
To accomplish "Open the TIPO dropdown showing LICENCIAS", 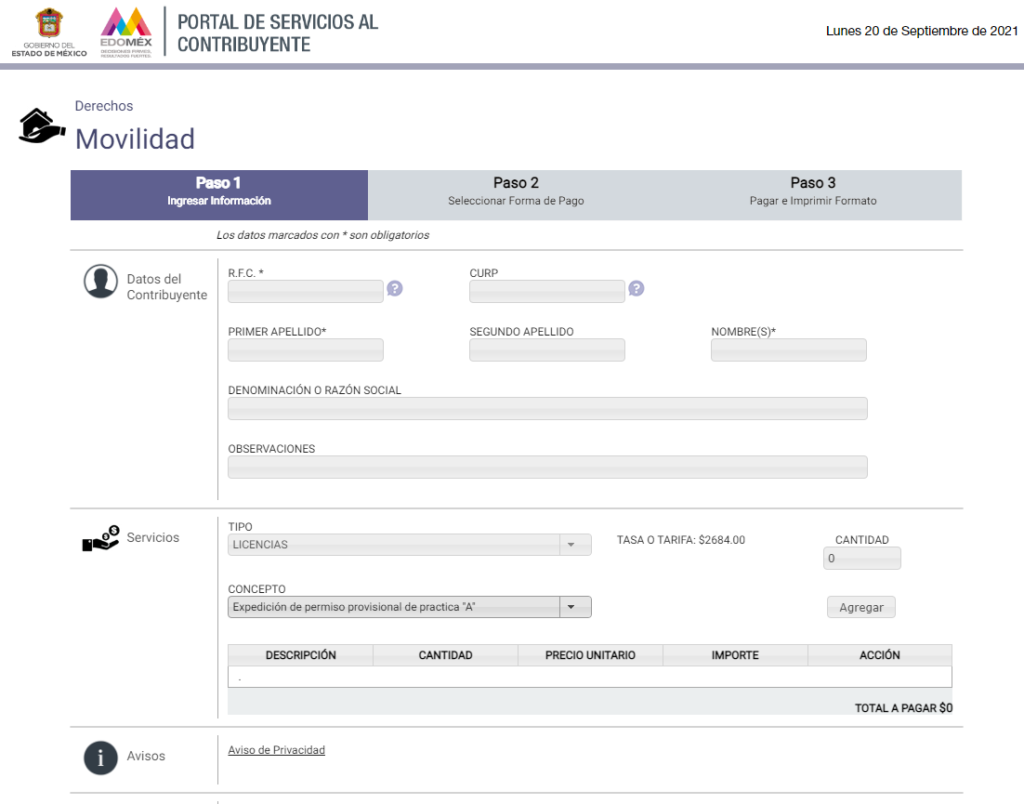I will (x=403, y=545).
